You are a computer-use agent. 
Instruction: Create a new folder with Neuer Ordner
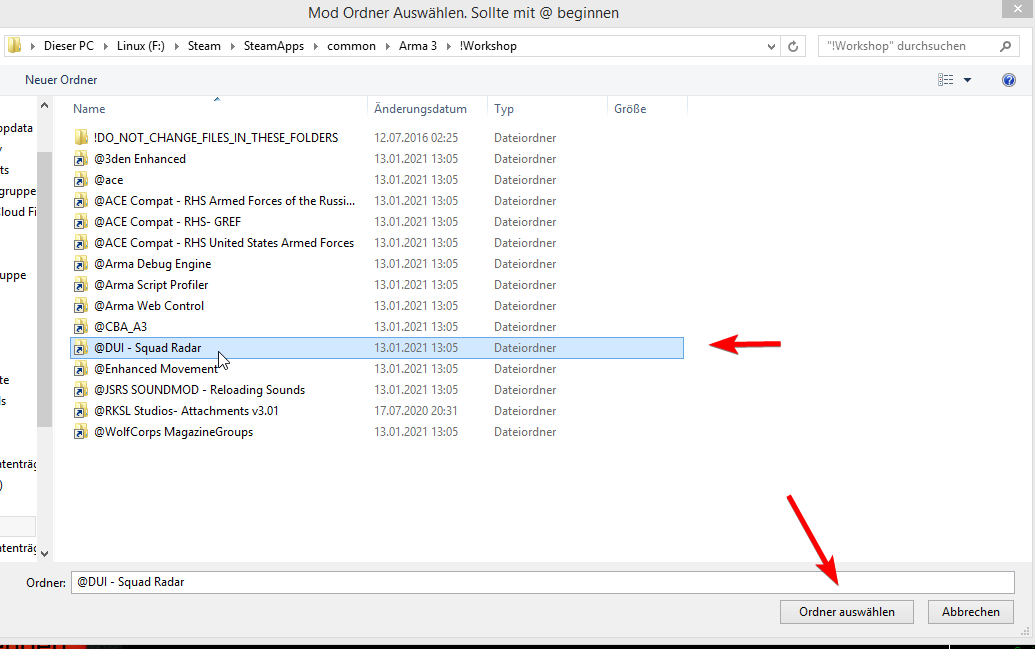point(61,80)
